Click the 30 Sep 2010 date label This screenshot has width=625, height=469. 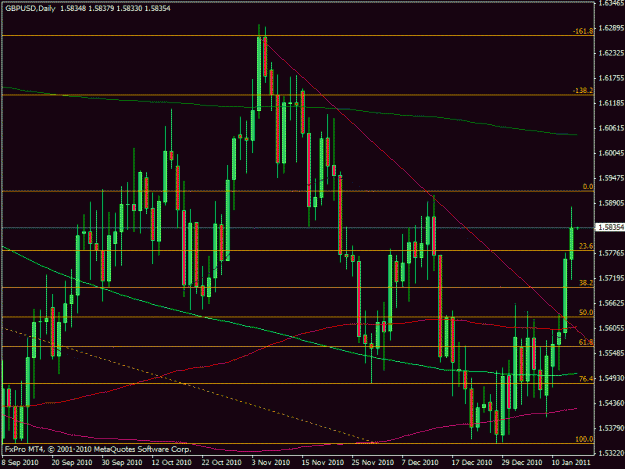(122, 462)
